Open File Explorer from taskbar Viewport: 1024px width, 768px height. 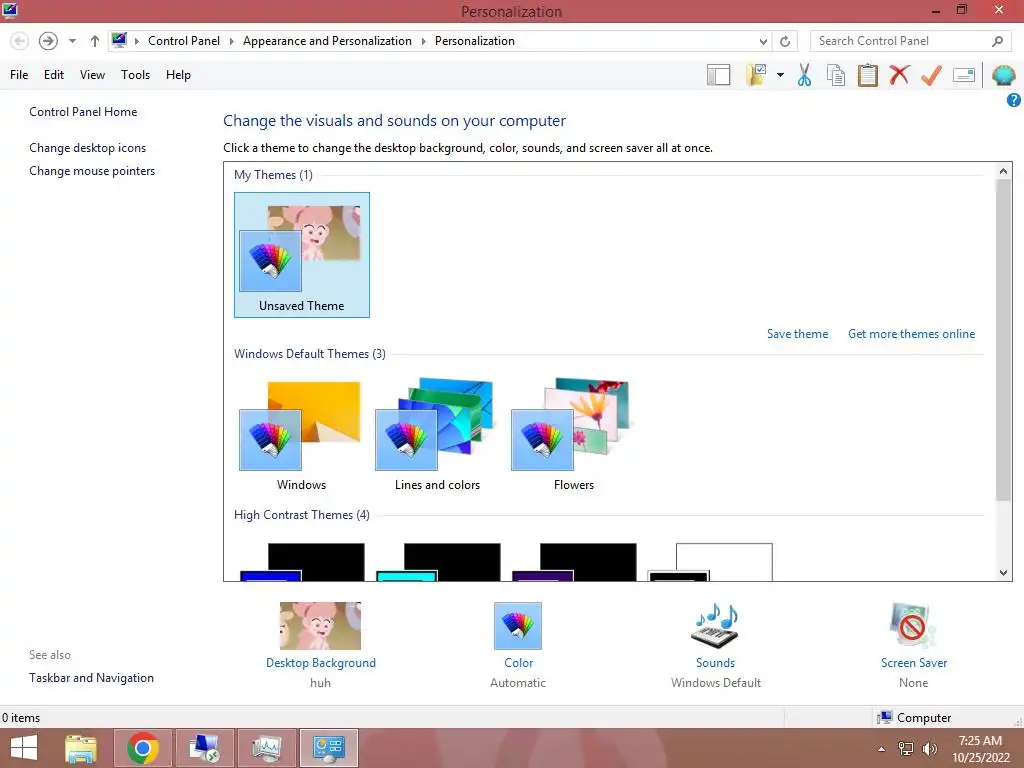tap(81, 748)
